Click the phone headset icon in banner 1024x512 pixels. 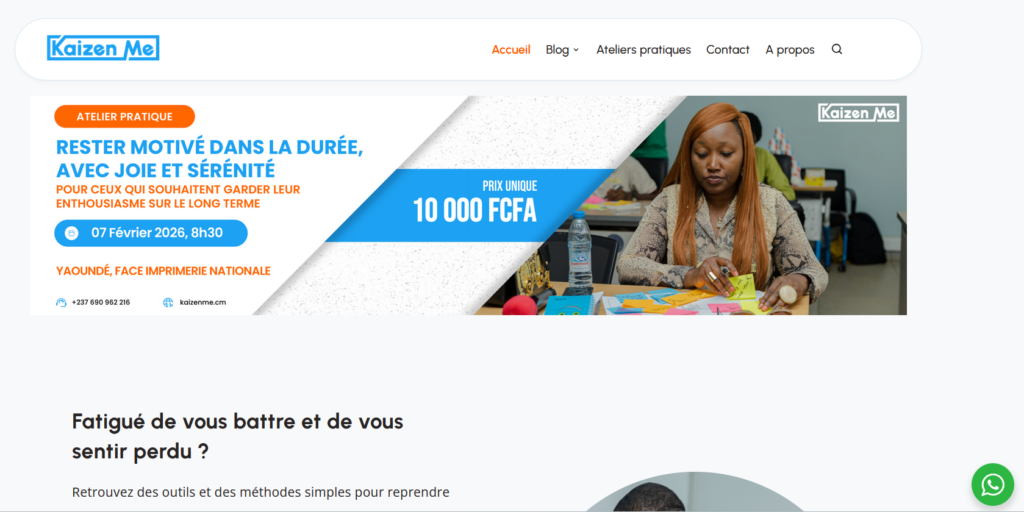pos(61,302)
